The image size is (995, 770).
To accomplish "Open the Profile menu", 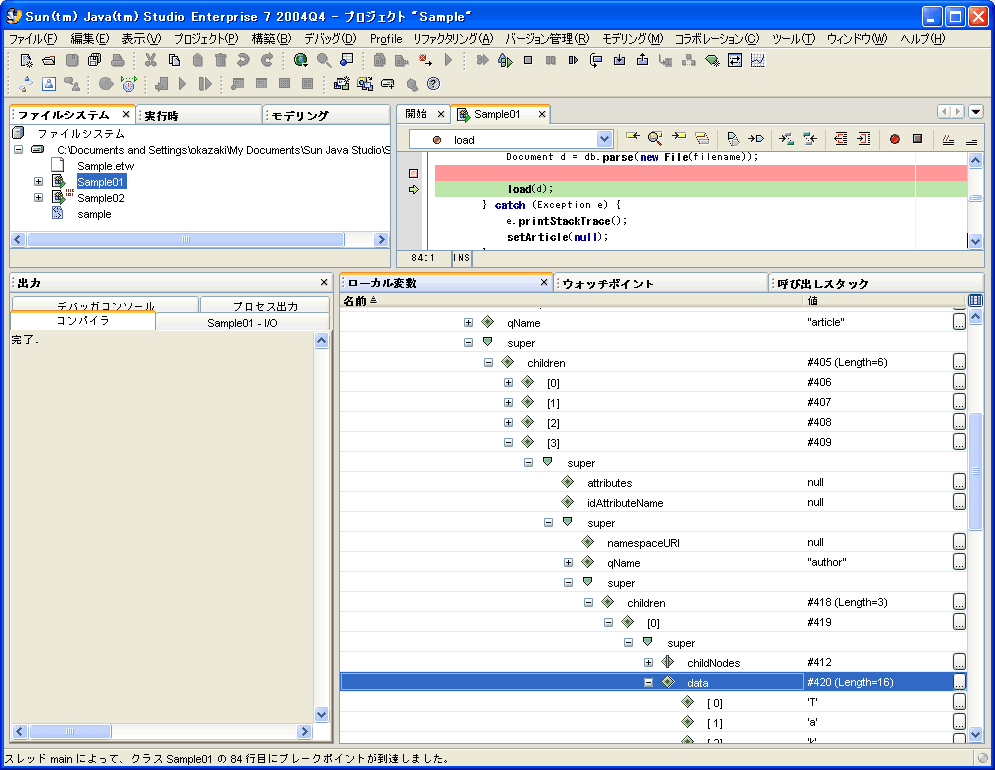I will pyautogui.click(x=386, y=39).
